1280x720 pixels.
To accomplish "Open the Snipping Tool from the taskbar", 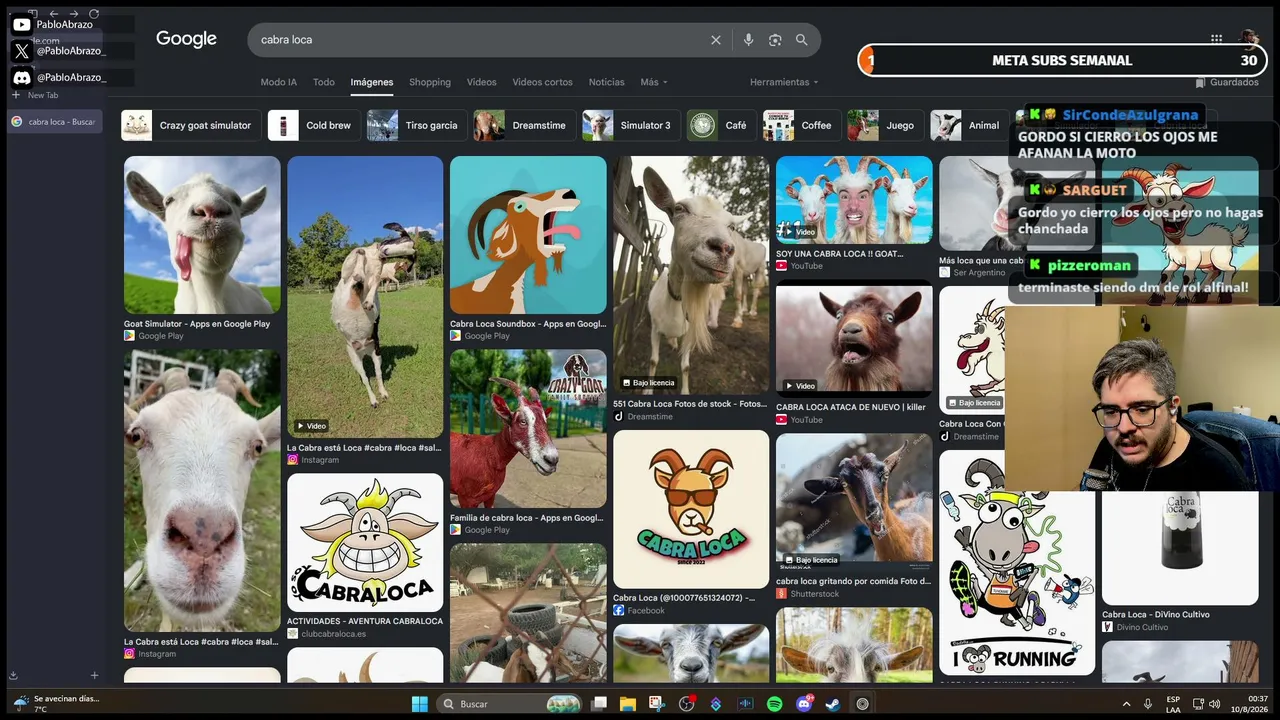I will (x=658, y=704).
